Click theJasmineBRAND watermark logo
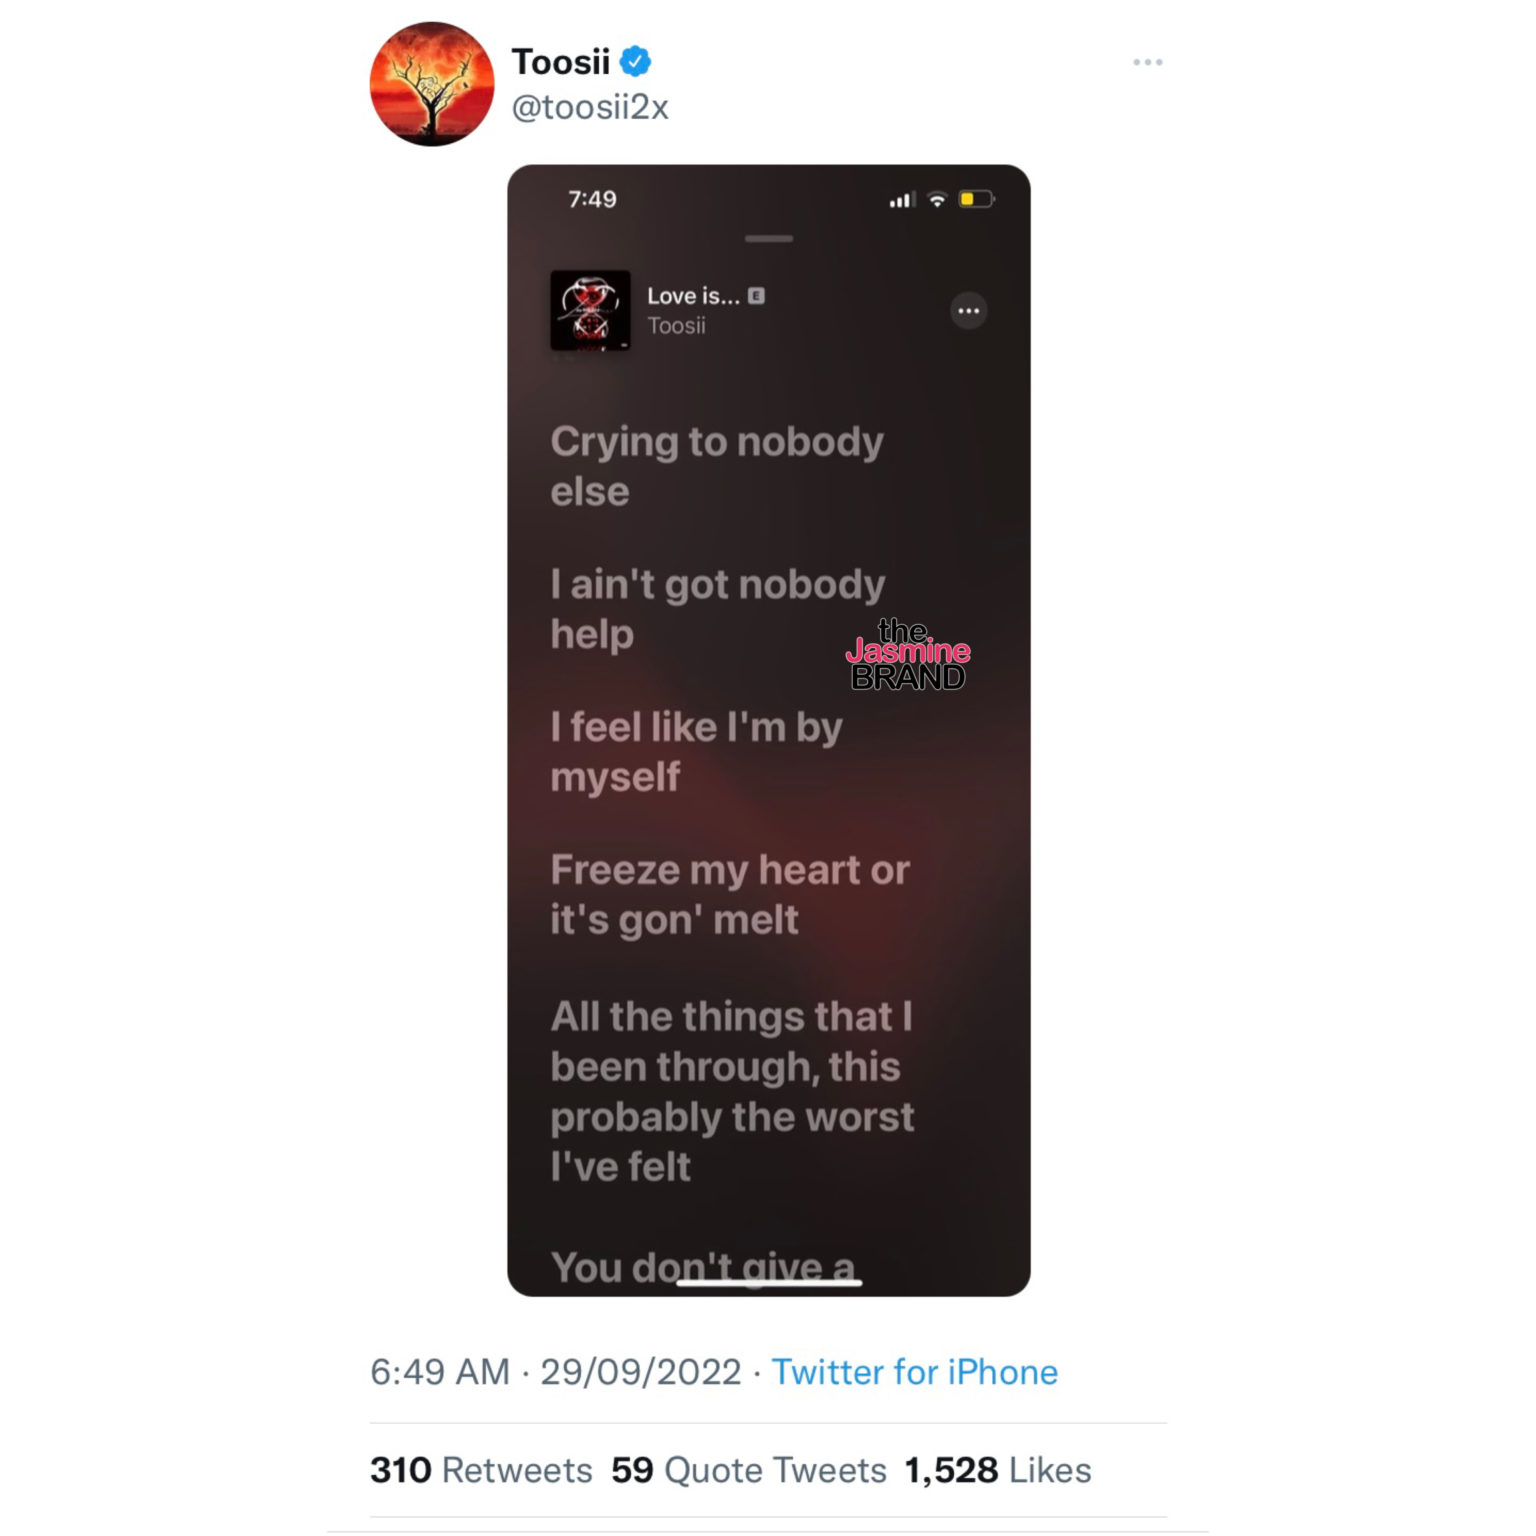Viewport: 1536px width, 1536px height. pos(908,655)
